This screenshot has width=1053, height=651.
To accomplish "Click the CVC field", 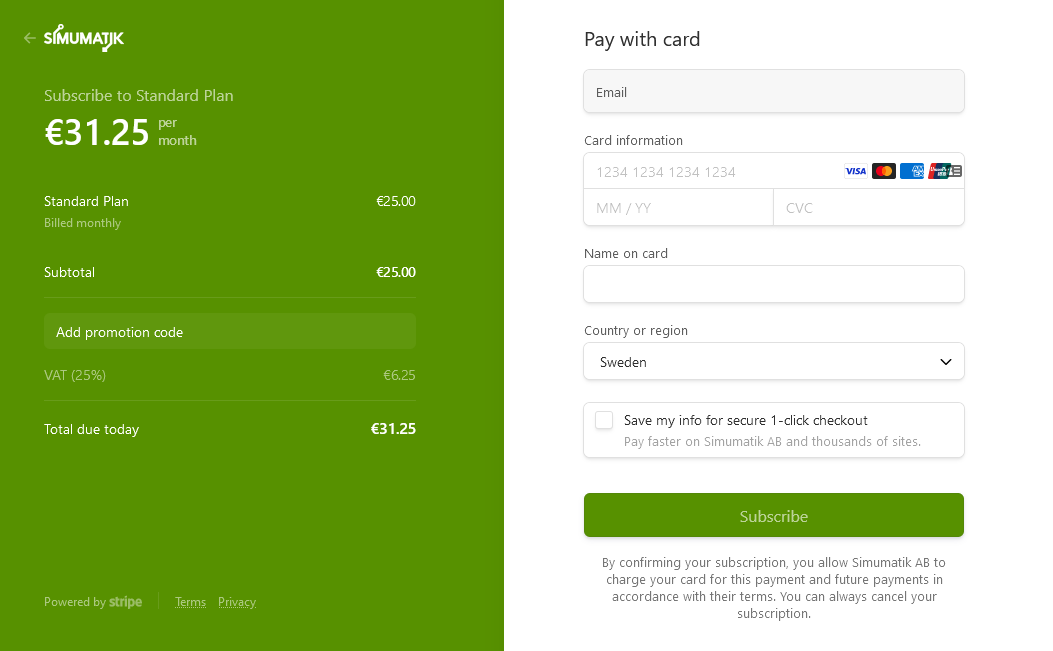I will 868,208.
